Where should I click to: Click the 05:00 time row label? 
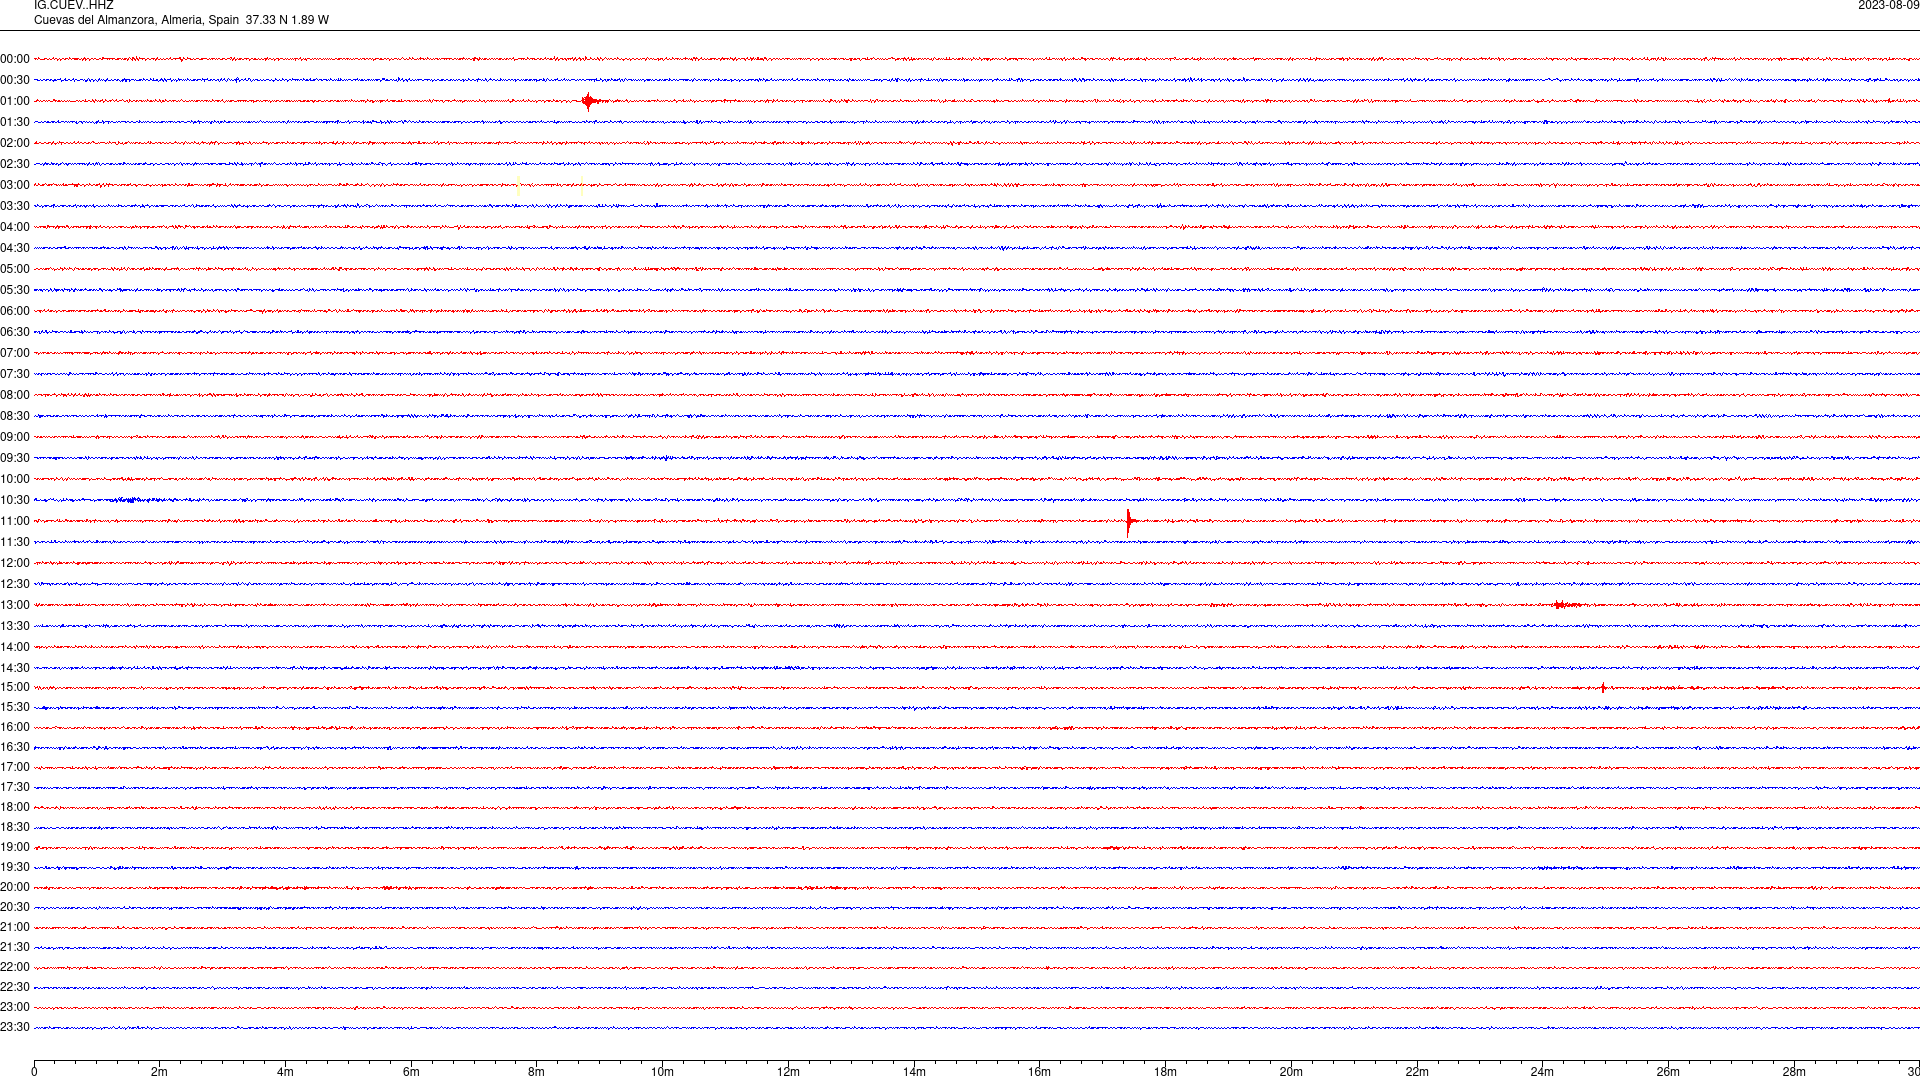coord(15,269)
